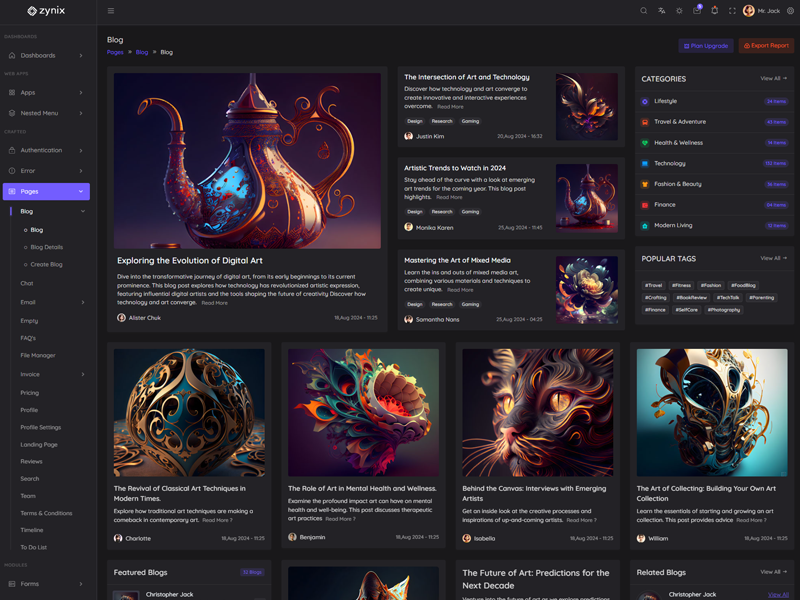Image resolution: width=800 pixels, height=600 pixels.
Task: Open the settings gear icon
Action: (x=790, y=11)
